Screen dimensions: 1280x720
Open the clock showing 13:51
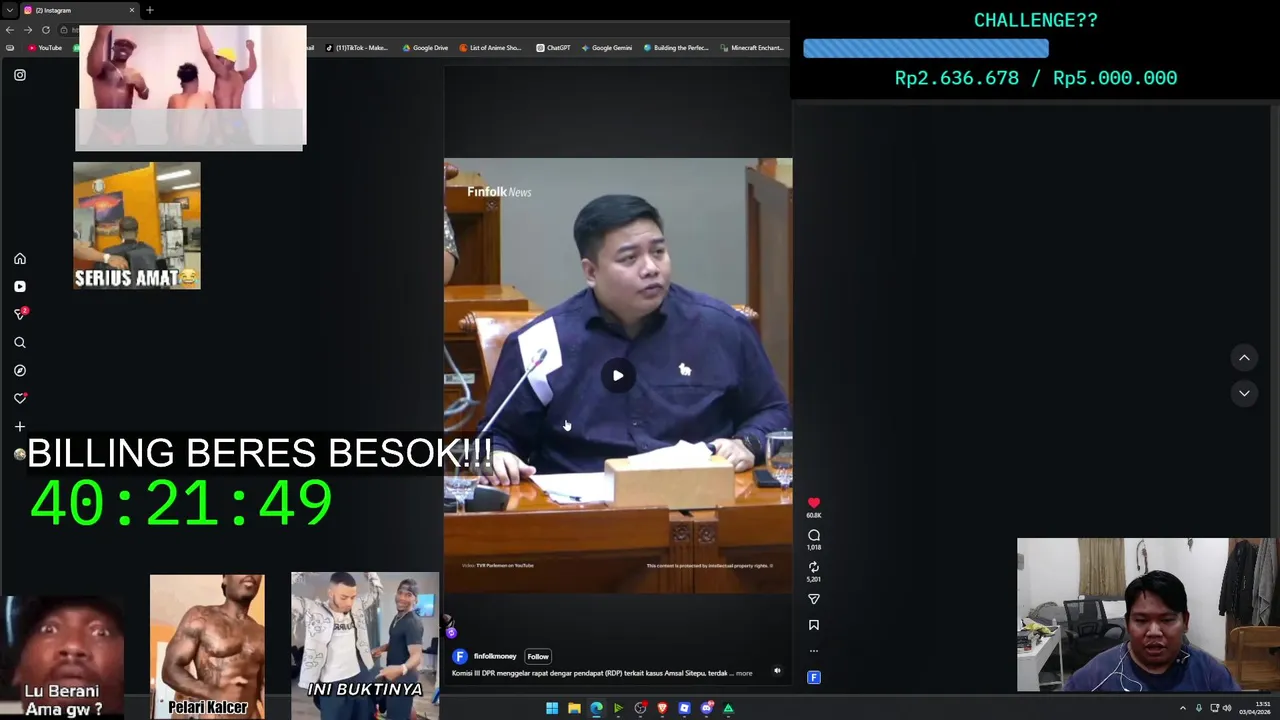[1255, 708]
